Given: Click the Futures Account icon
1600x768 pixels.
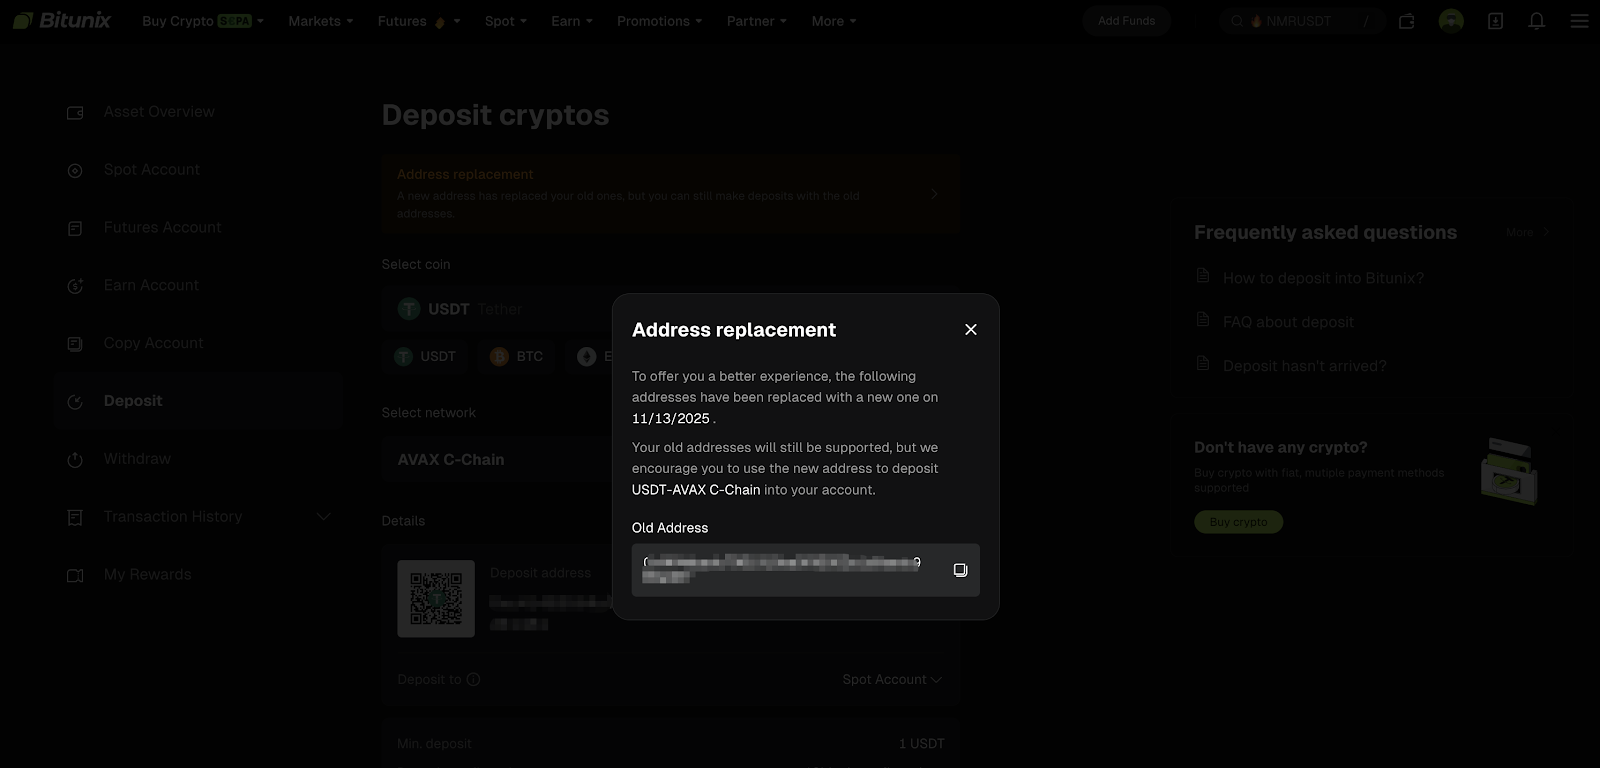Looking at the screenshot, I should click(x=75, y=229).
